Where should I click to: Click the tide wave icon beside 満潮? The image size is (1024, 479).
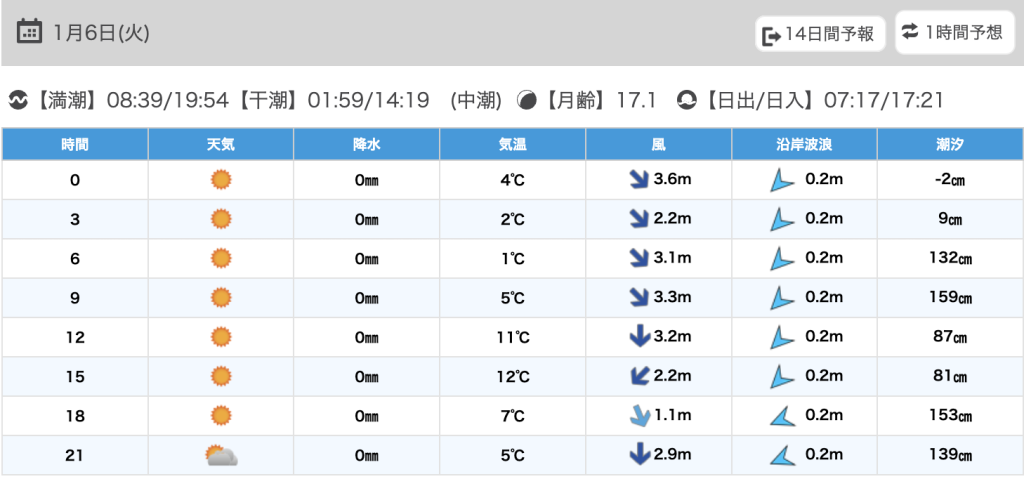coord(17,100)
